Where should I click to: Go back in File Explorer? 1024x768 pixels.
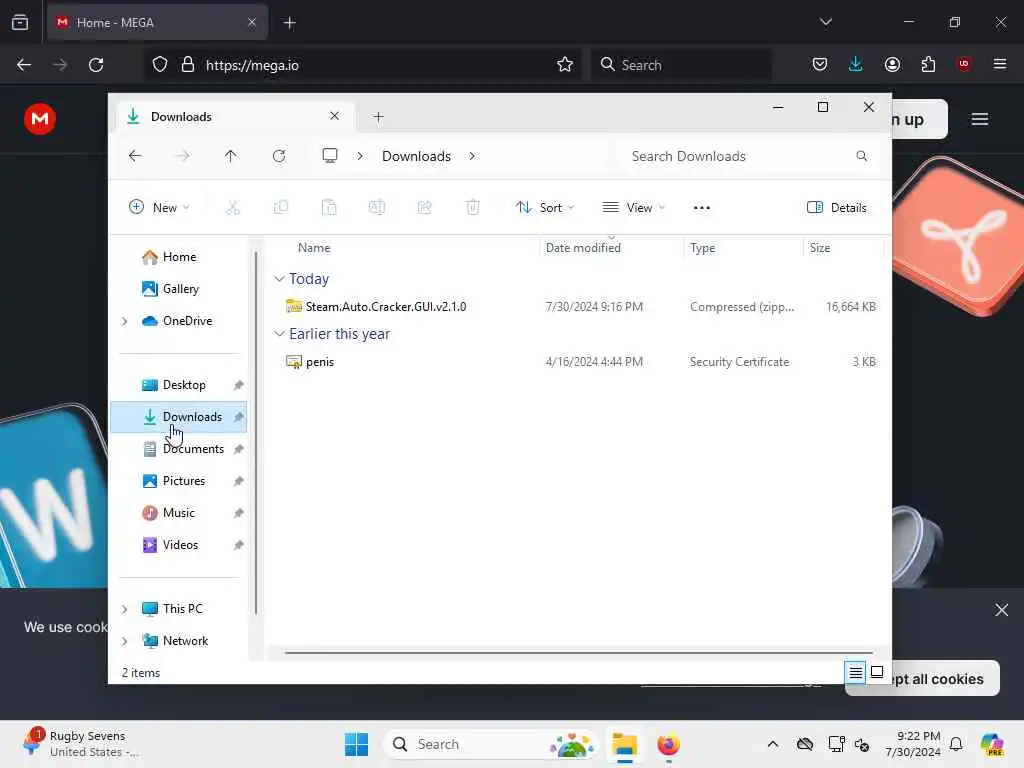click(135, 156)
